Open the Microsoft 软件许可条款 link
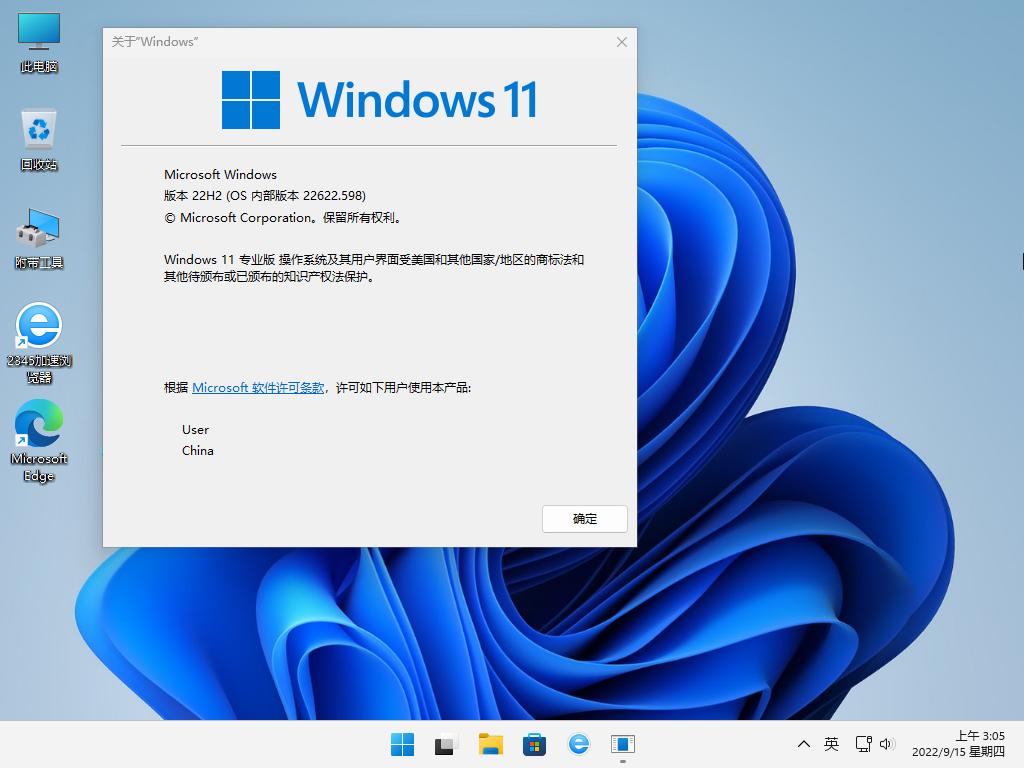The height and width of the screenshot is (768, 1024). click(x=258, y=387)
